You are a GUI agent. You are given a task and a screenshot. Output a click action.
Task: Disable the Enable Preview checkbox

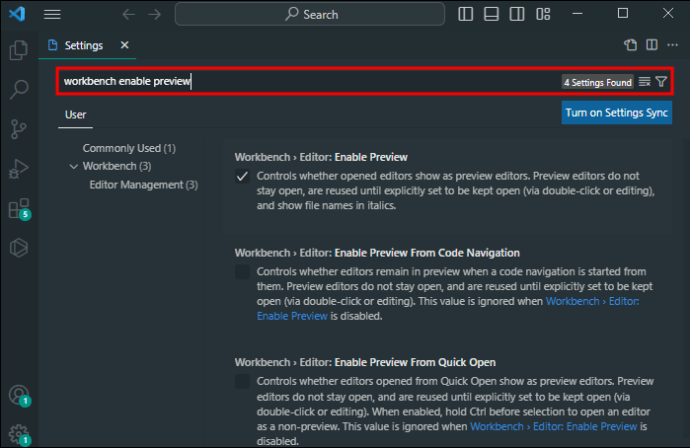point(242,176)
